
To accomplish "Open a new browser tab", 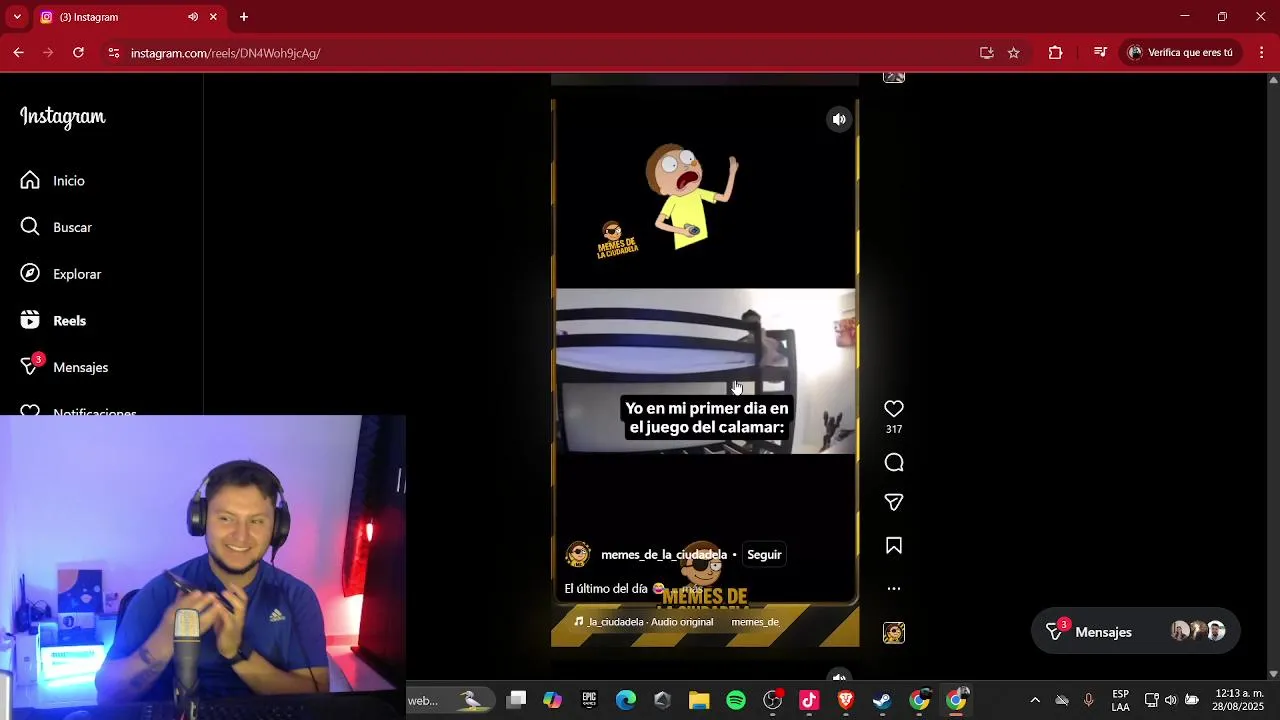I will pos(244,17).
